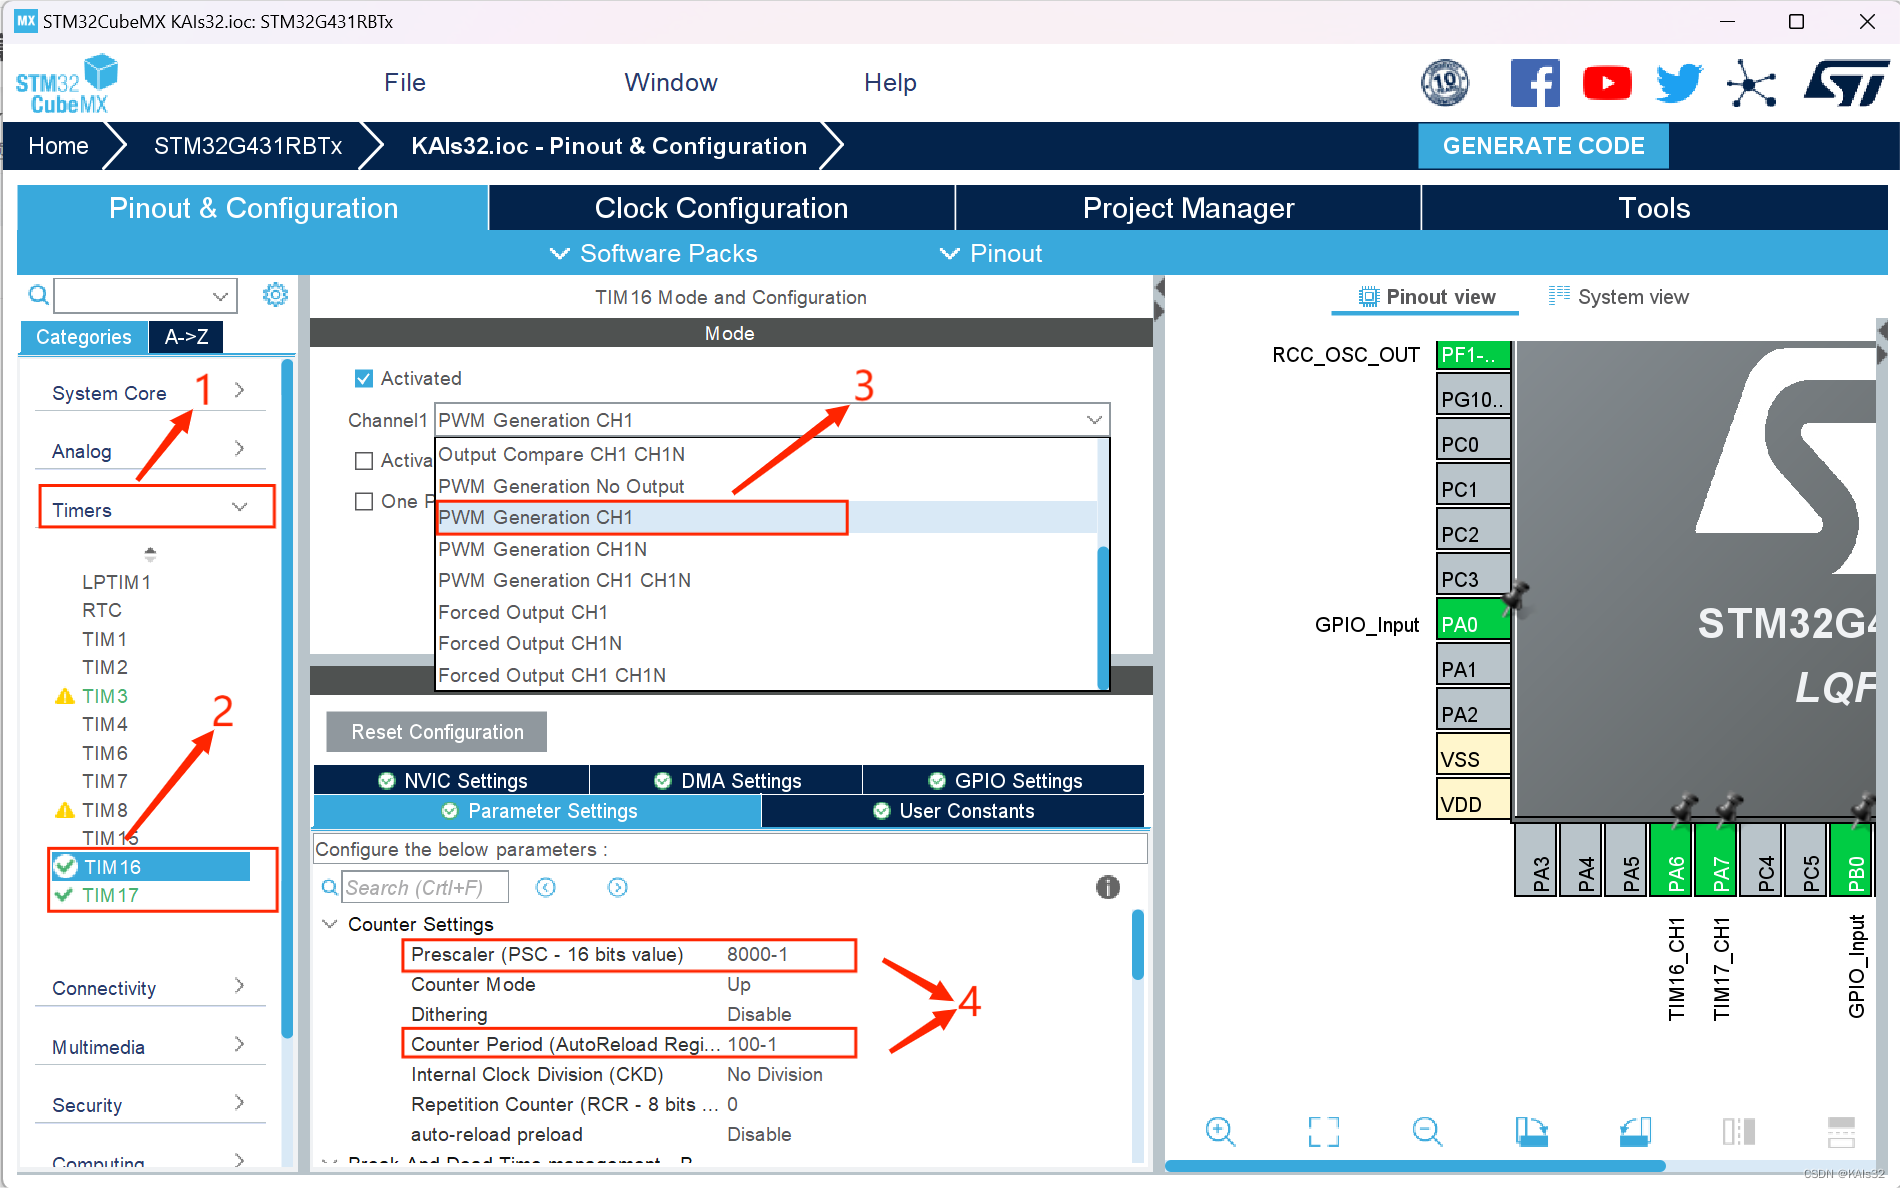
Task: Collapse the Counter Settings group
Action: pos(329,924)
